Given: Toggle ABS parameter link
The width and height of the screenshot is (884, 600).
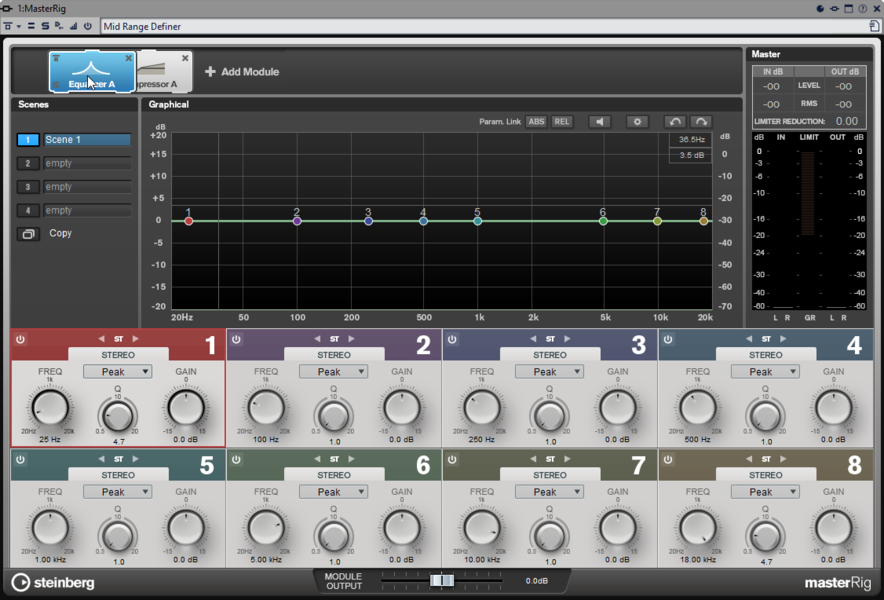Looking at the screenshot, I should pyautogui.click(x=536, y=122).
